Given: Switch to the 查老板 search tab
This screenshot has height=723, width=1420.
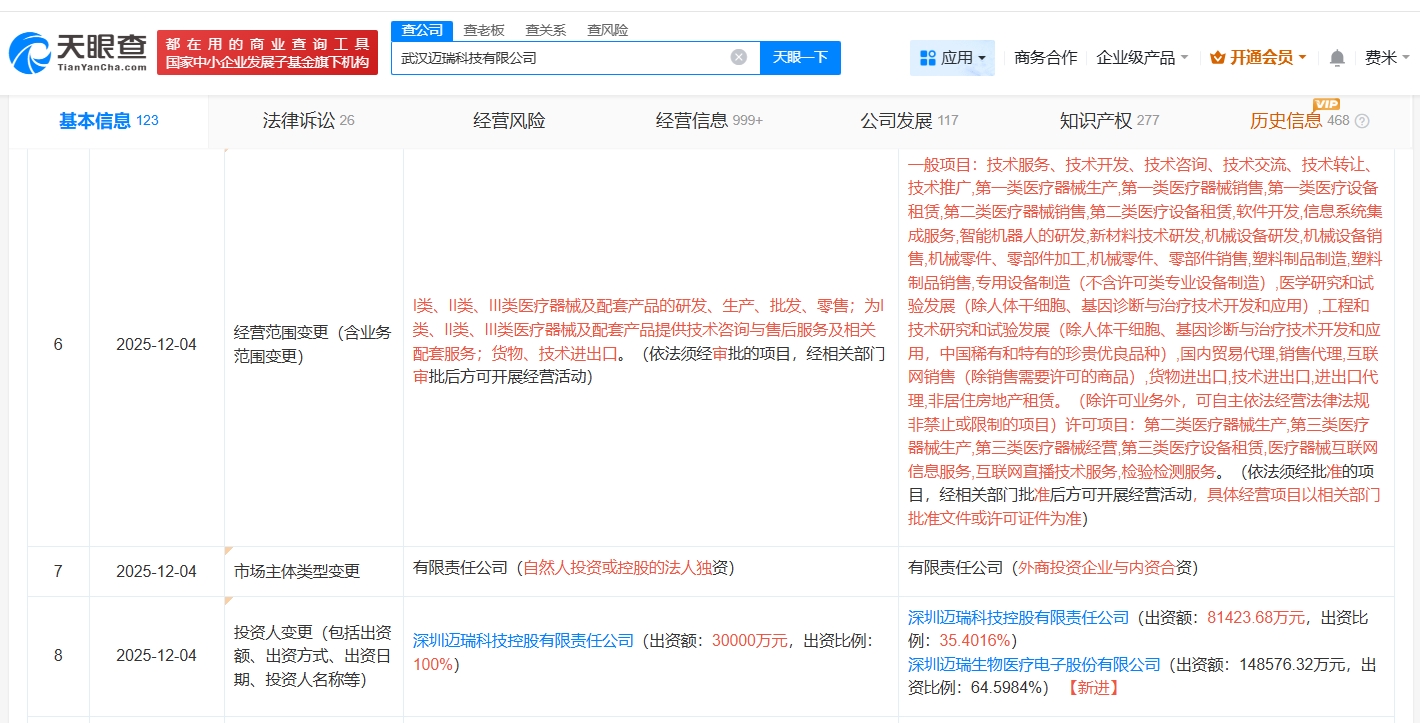Looking at the screenshot, I should tap(483, 30).
